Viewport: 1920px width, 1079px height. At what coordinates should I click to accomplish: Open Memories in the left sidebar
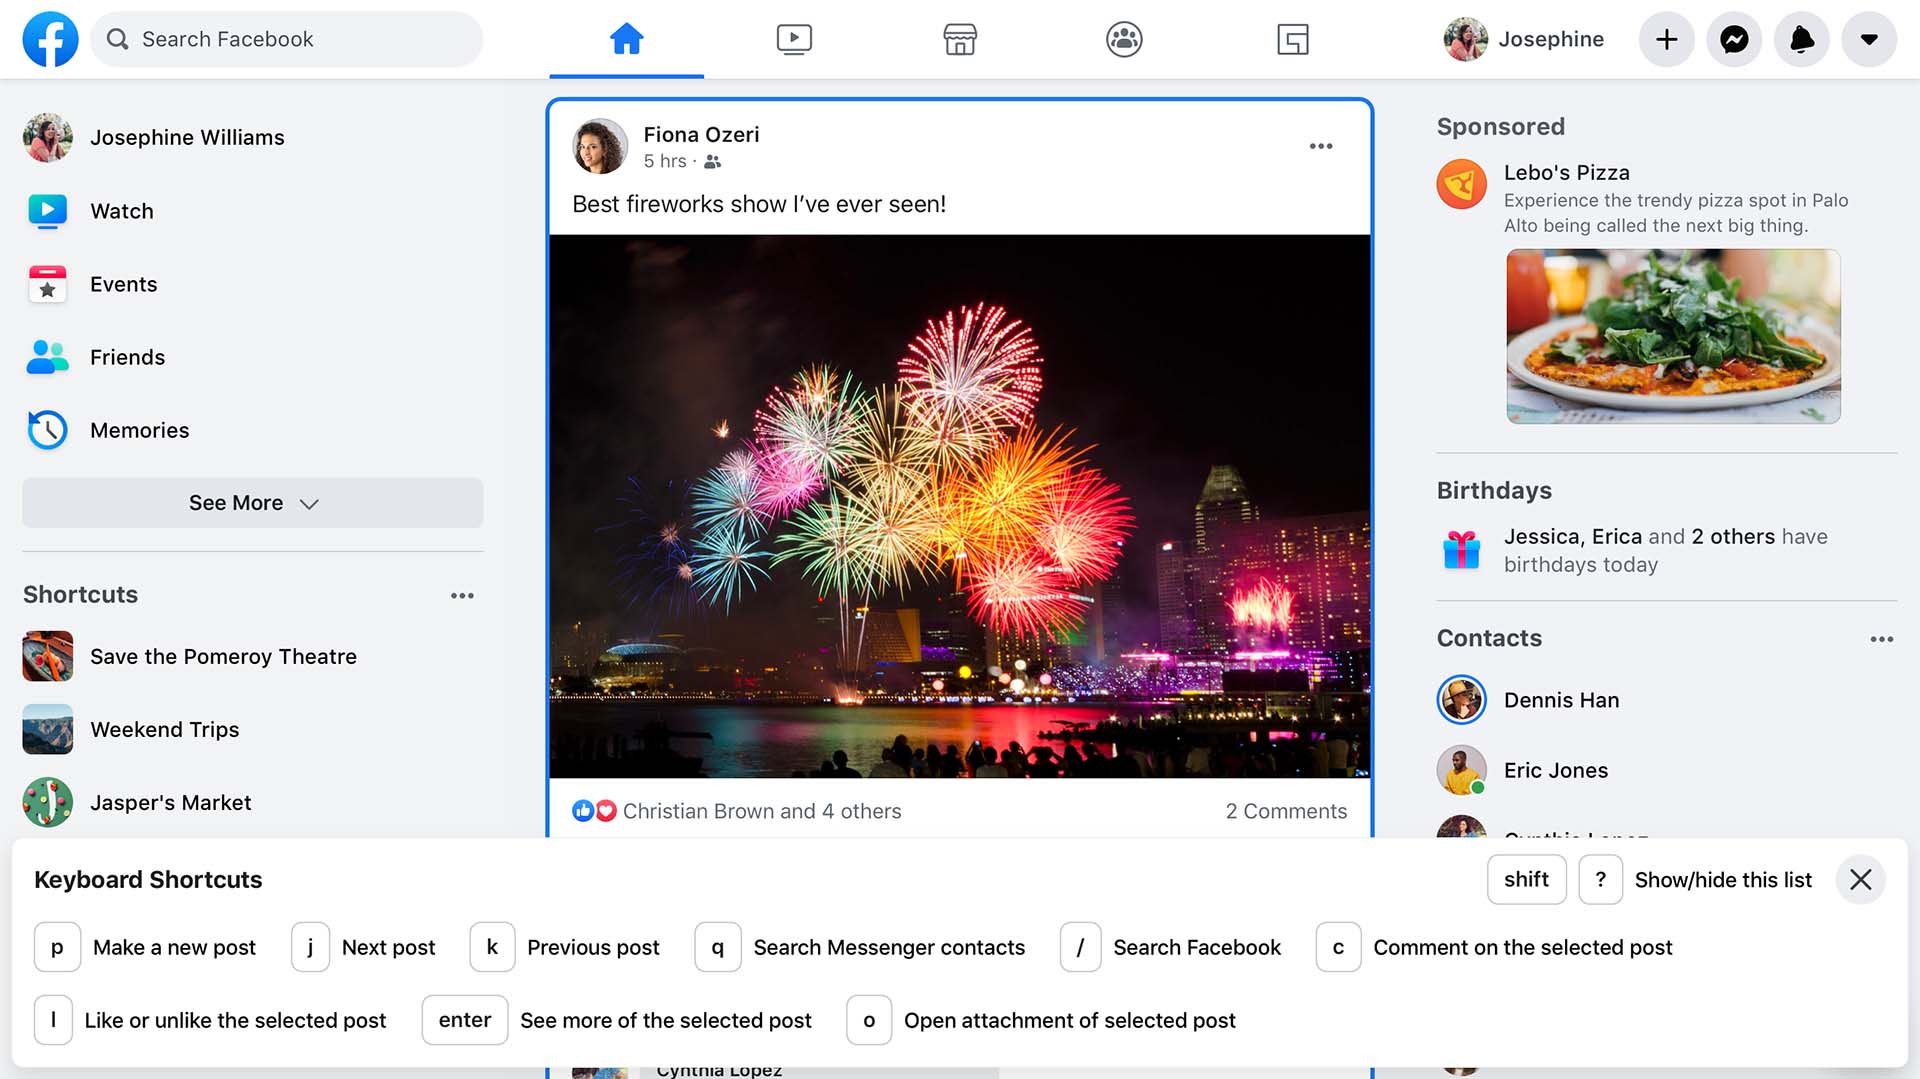(139, 430)
